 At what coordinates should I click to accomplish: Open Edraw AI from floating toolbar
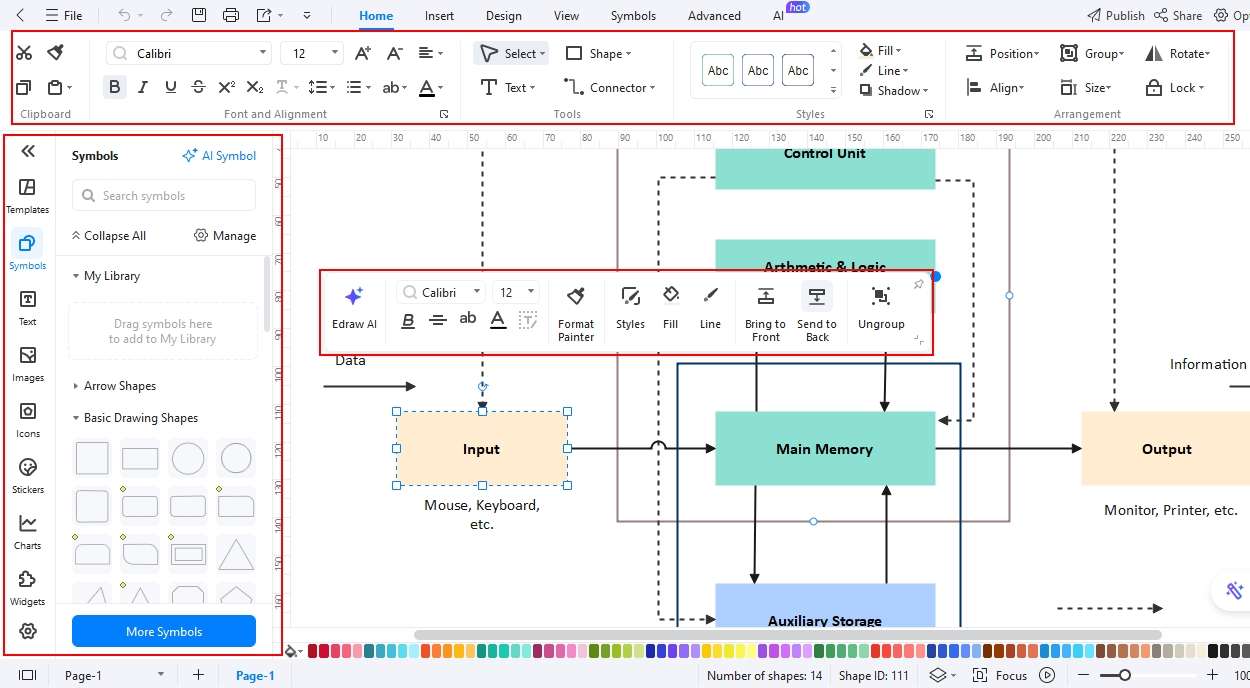pos(354,308)
